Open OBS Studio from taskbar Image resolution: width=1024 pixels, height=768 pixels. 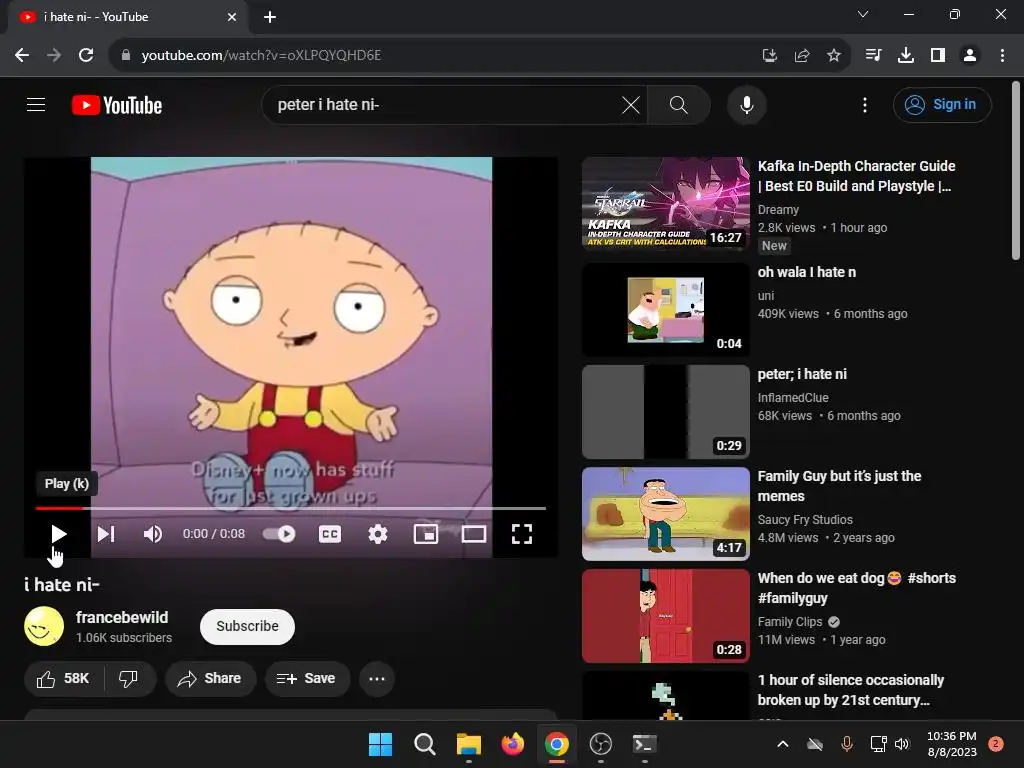click(x=600, y=744)
